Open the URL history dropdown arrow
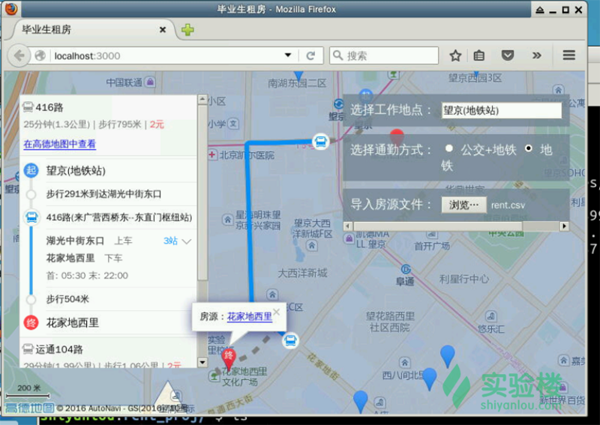 288,55
